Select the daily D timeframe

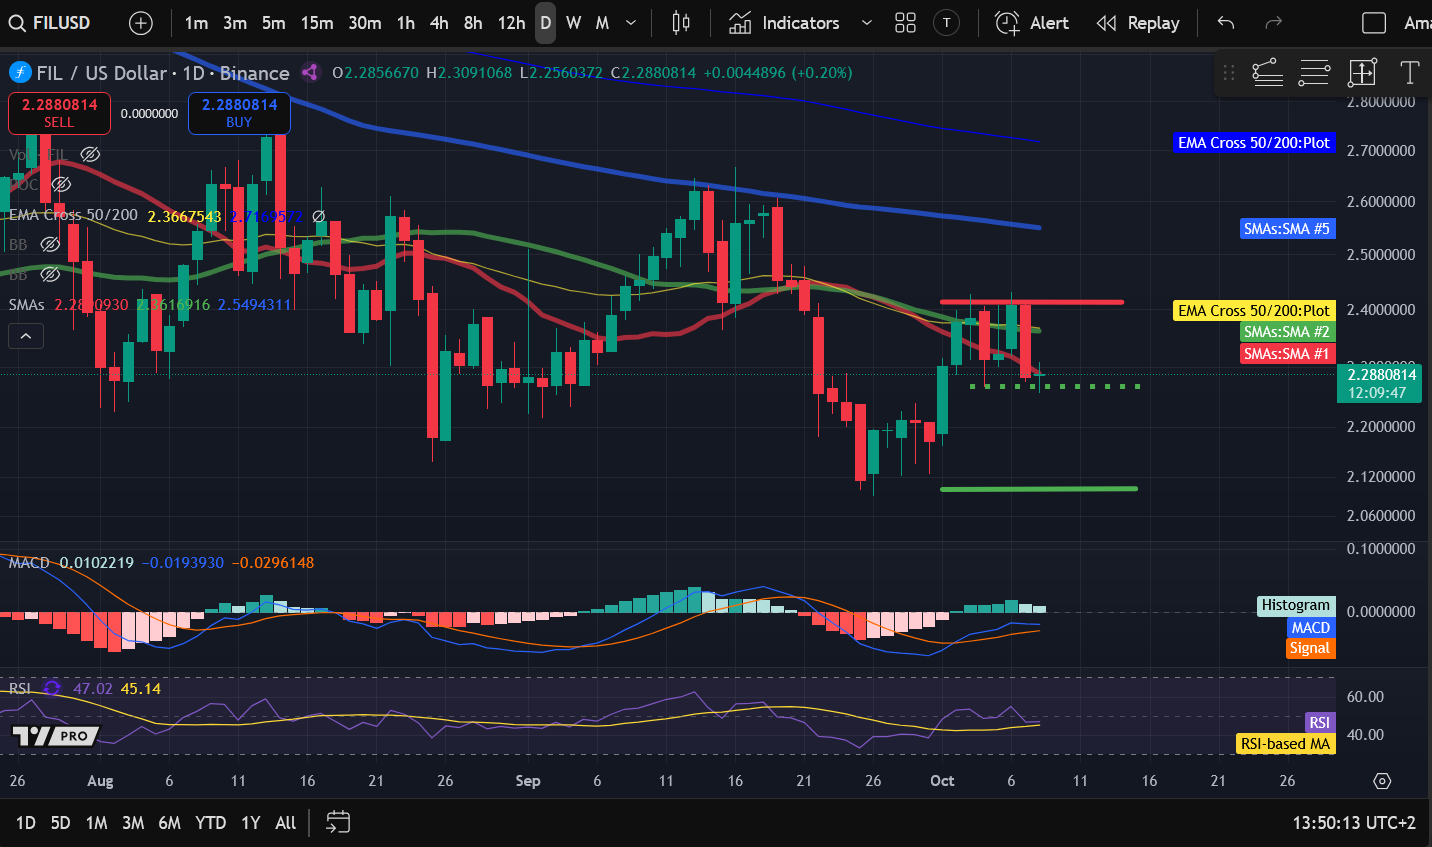[545, 23]
